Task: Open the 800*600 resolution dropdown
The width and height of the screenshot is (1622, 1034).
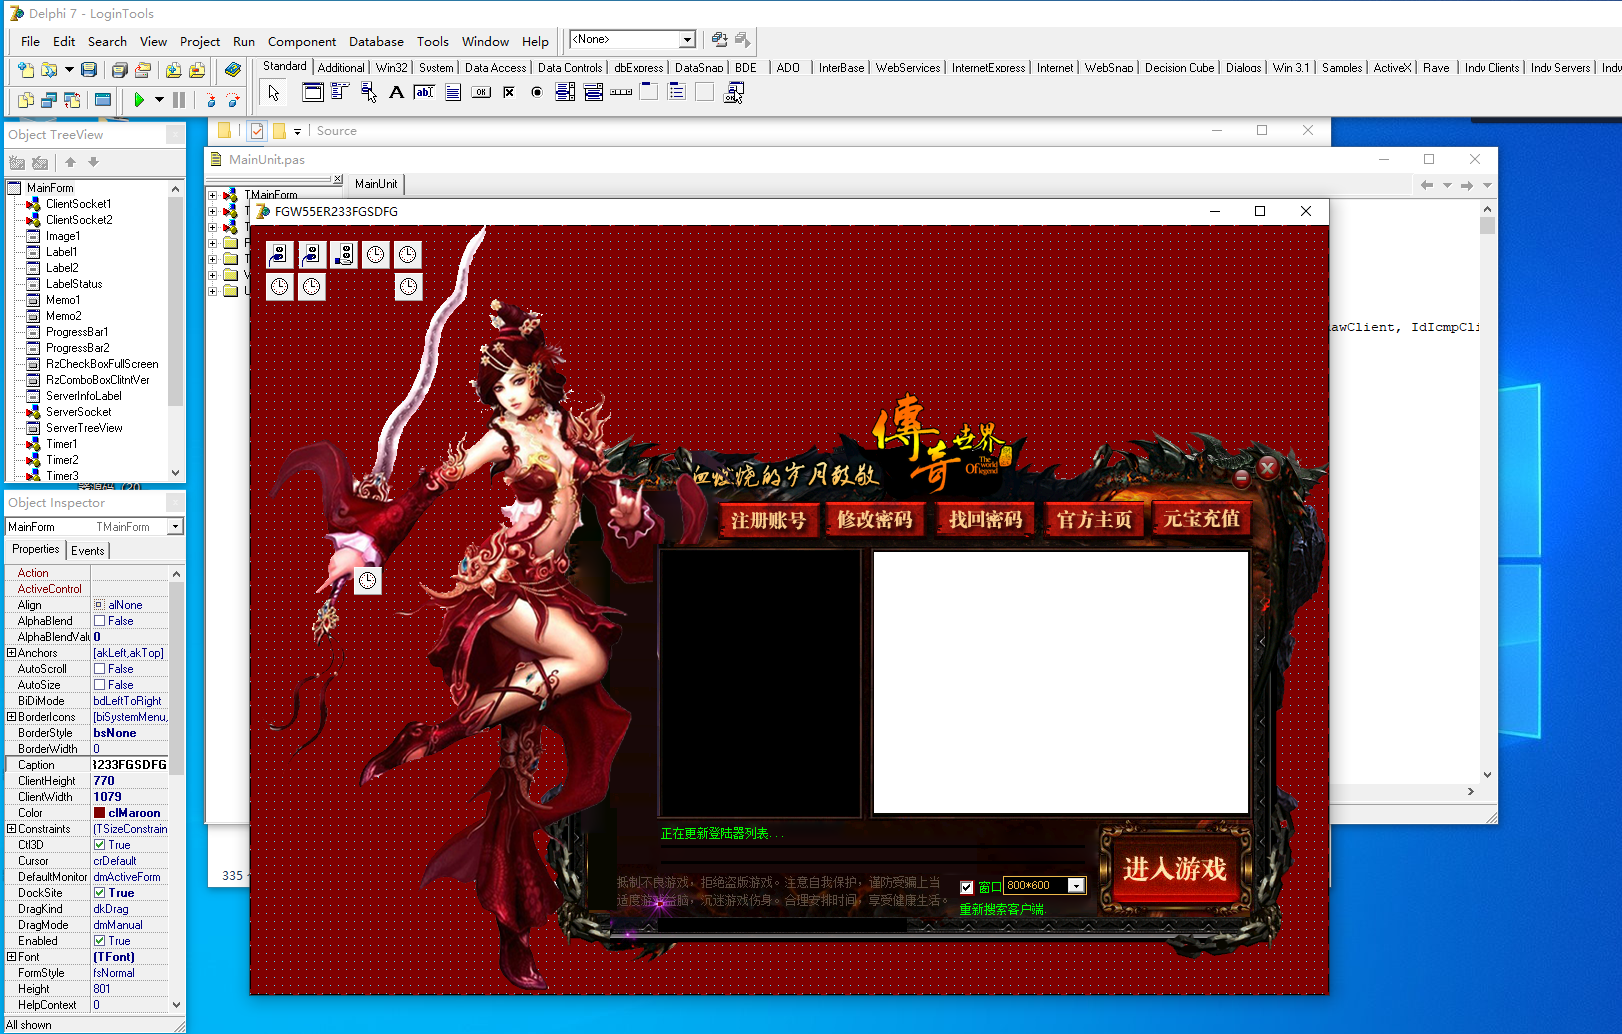Action: (1076, 885)
